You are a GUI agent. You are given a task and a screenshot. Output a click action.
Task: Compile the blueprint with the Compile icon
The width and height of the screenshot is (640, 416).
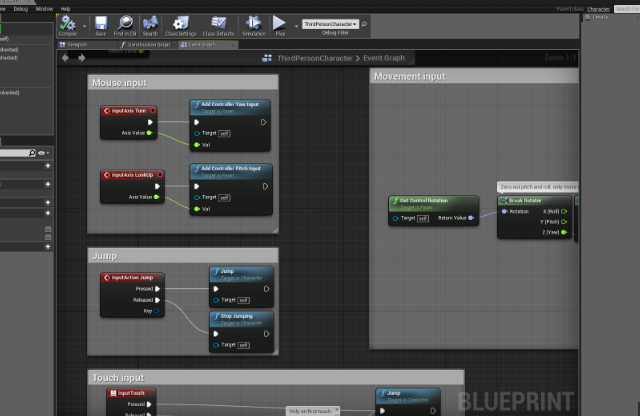click(x=68, y=26)
